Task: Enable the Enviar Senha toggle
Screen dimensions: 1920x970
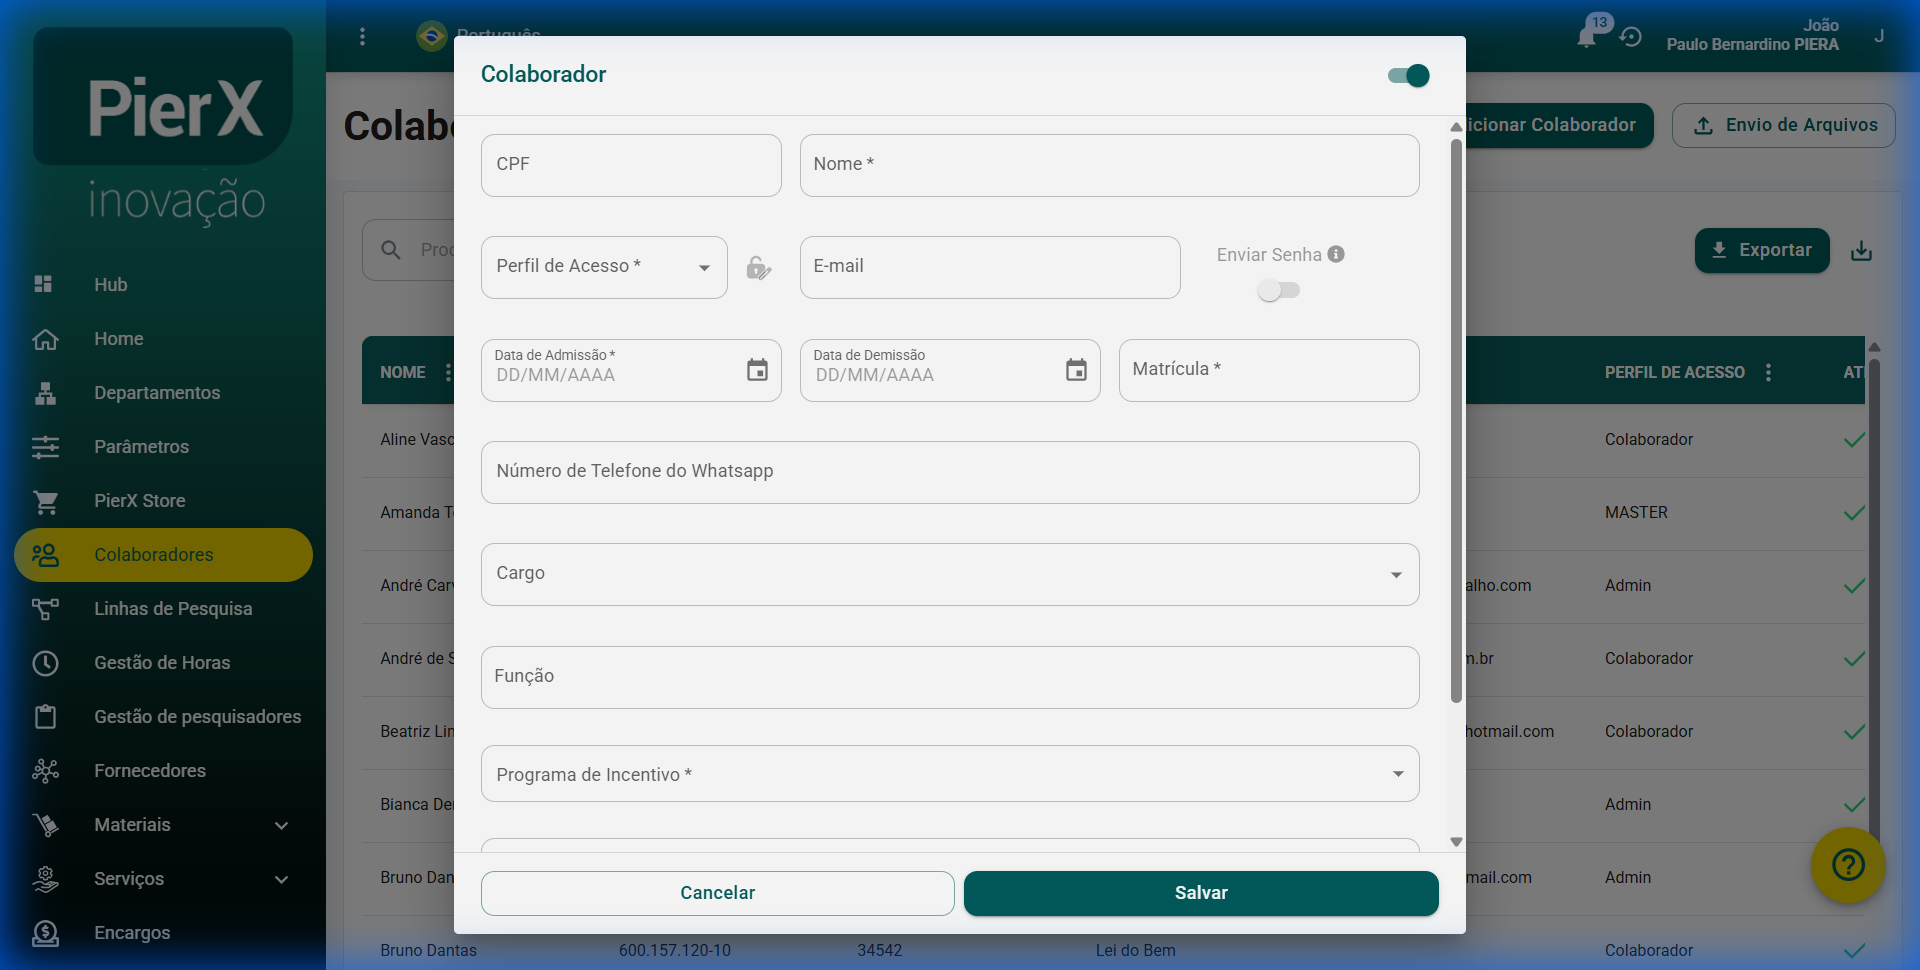Action: click(x=1278, y=290)
